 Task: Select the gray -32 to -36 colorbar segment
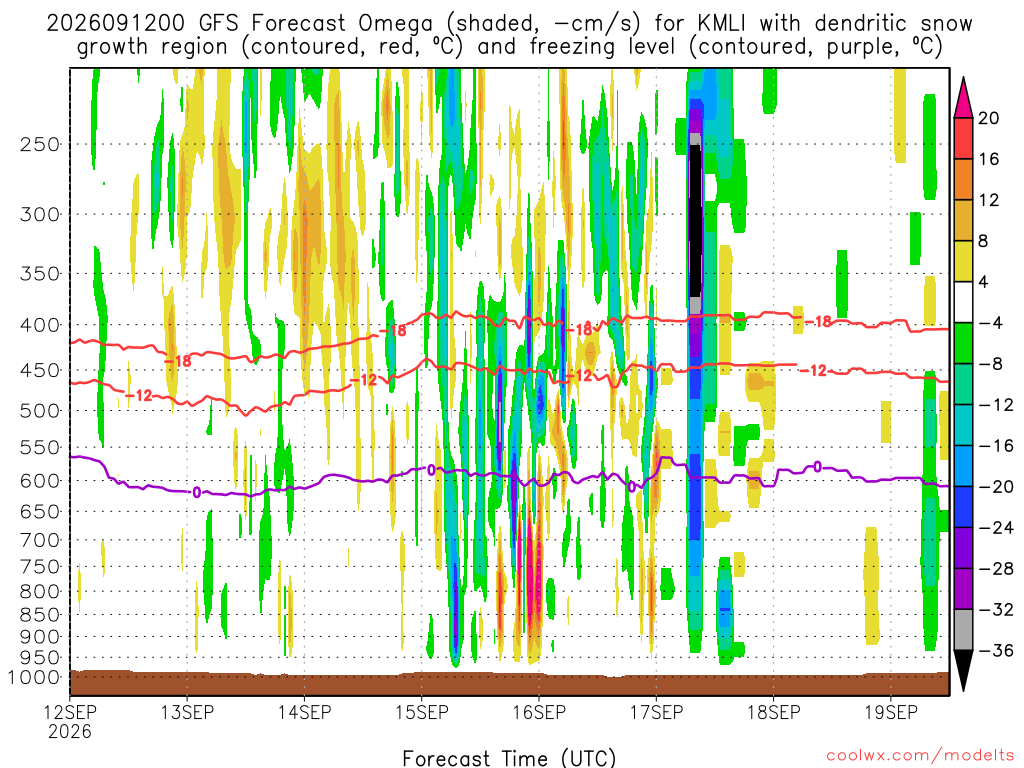[x=963, y=630]
